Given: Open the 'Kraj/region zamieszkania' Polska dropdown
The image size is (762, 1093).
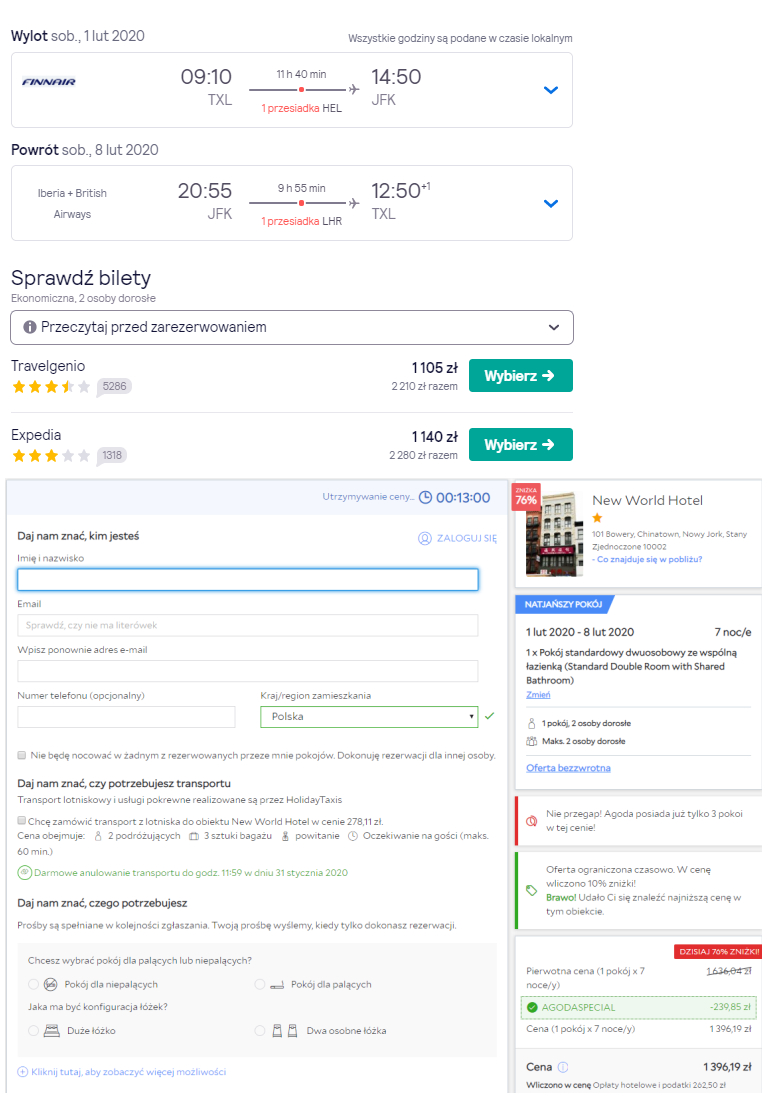Looking at the screenshot, I should point(369,717).
